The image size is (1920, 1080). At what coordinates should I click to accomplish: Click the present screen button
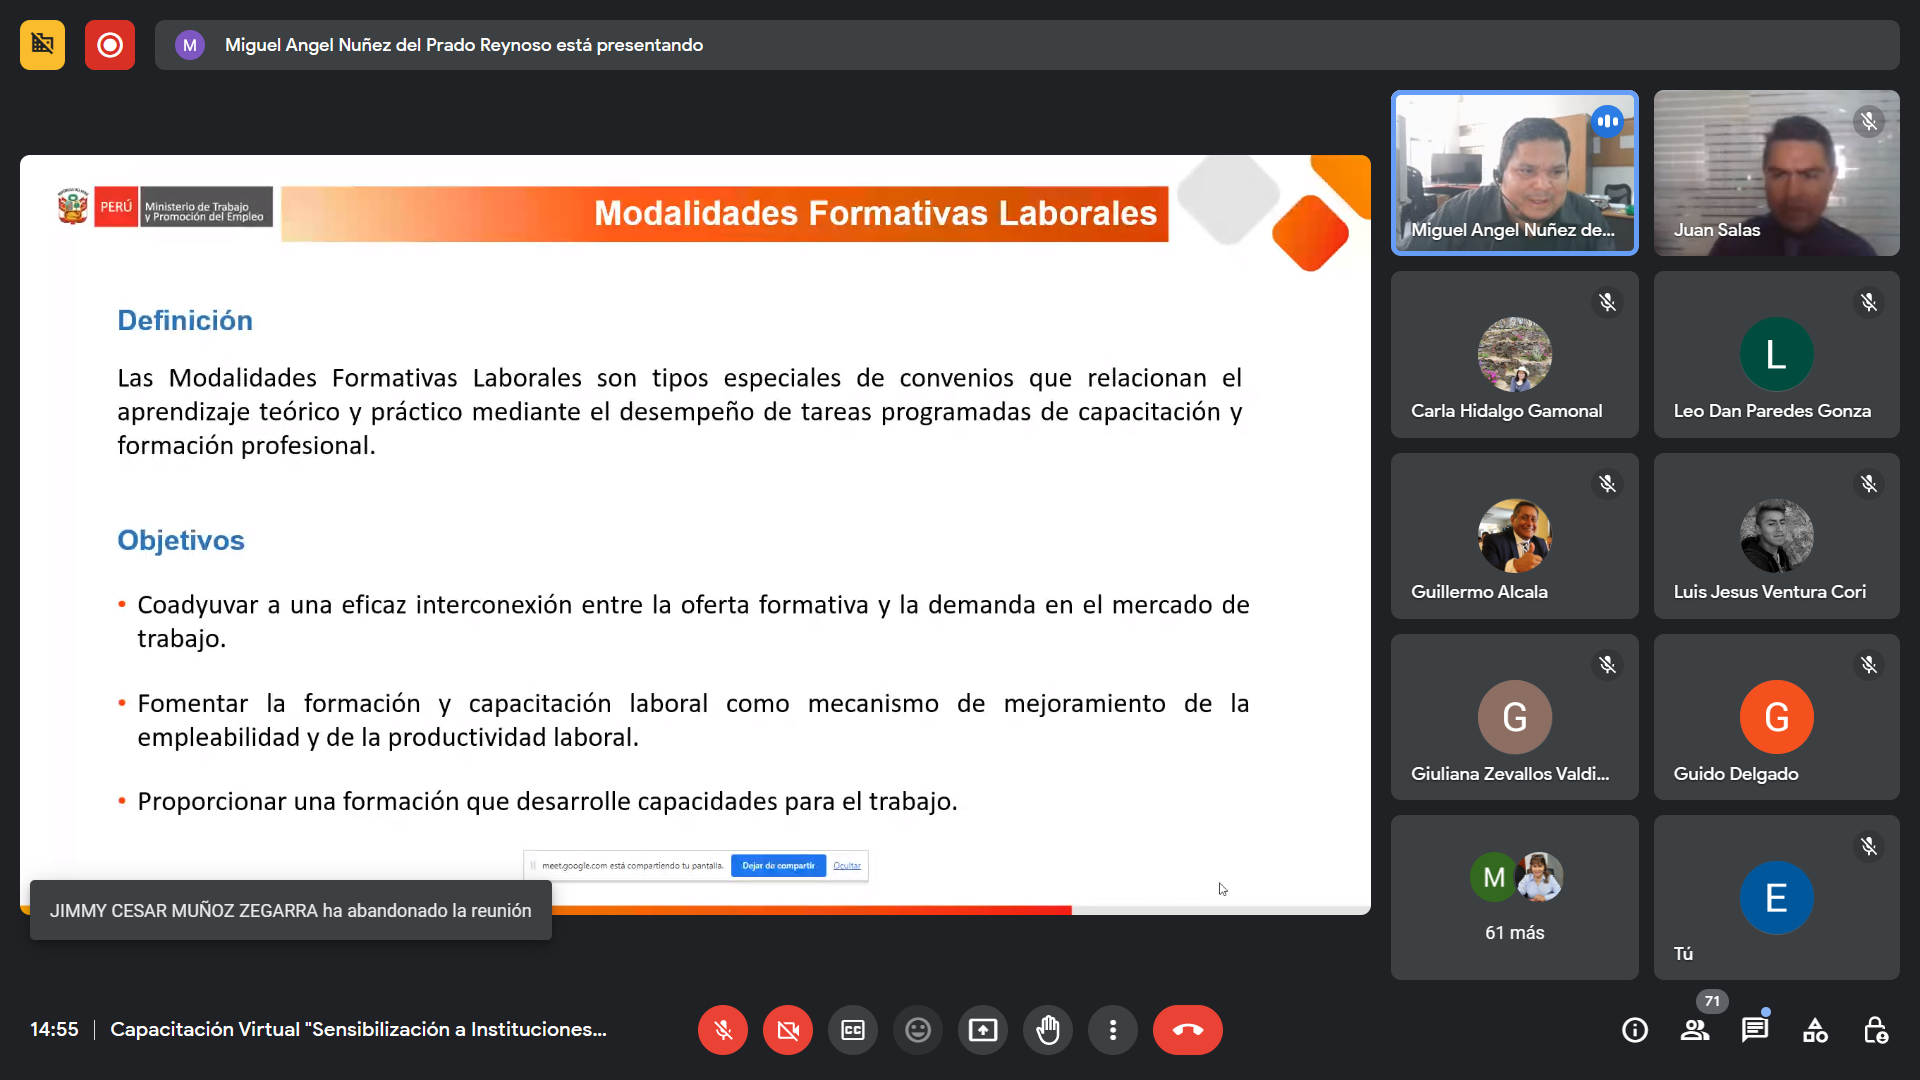[983, 1030]
